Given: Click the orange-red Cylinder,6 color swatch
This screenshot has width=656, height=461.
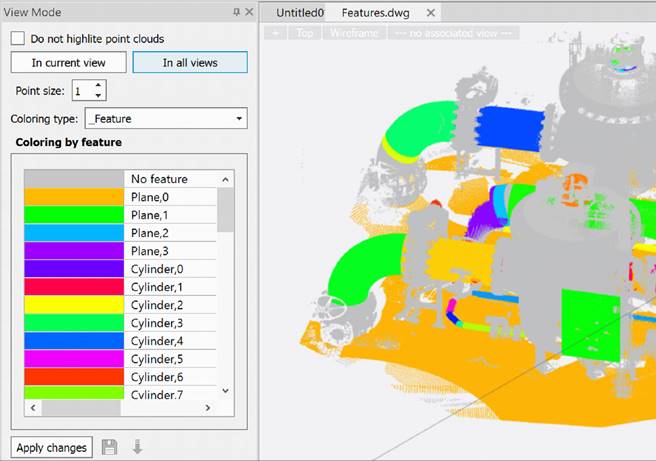Looking at the screenshot, I should click(x=74, y=376).
